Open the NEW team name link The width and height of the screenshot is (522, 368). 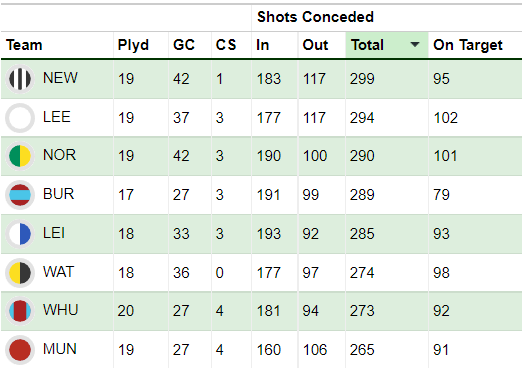click(x=60, y=78)
